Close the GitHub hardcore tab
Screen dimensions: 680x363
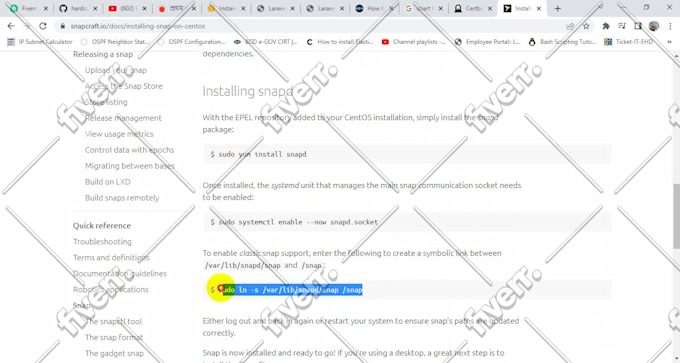[95, 8]
